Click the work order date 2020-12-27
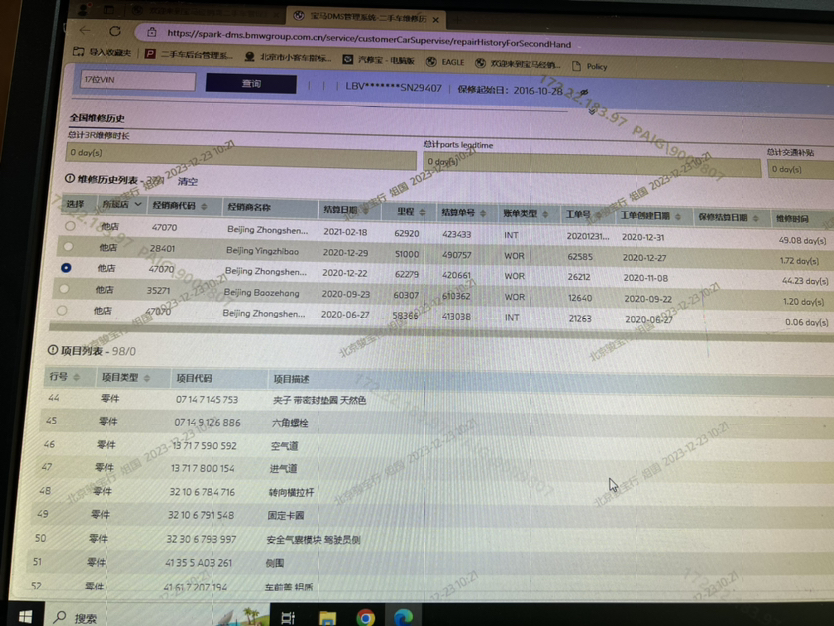834x626 pixels. tap(644, 257)
